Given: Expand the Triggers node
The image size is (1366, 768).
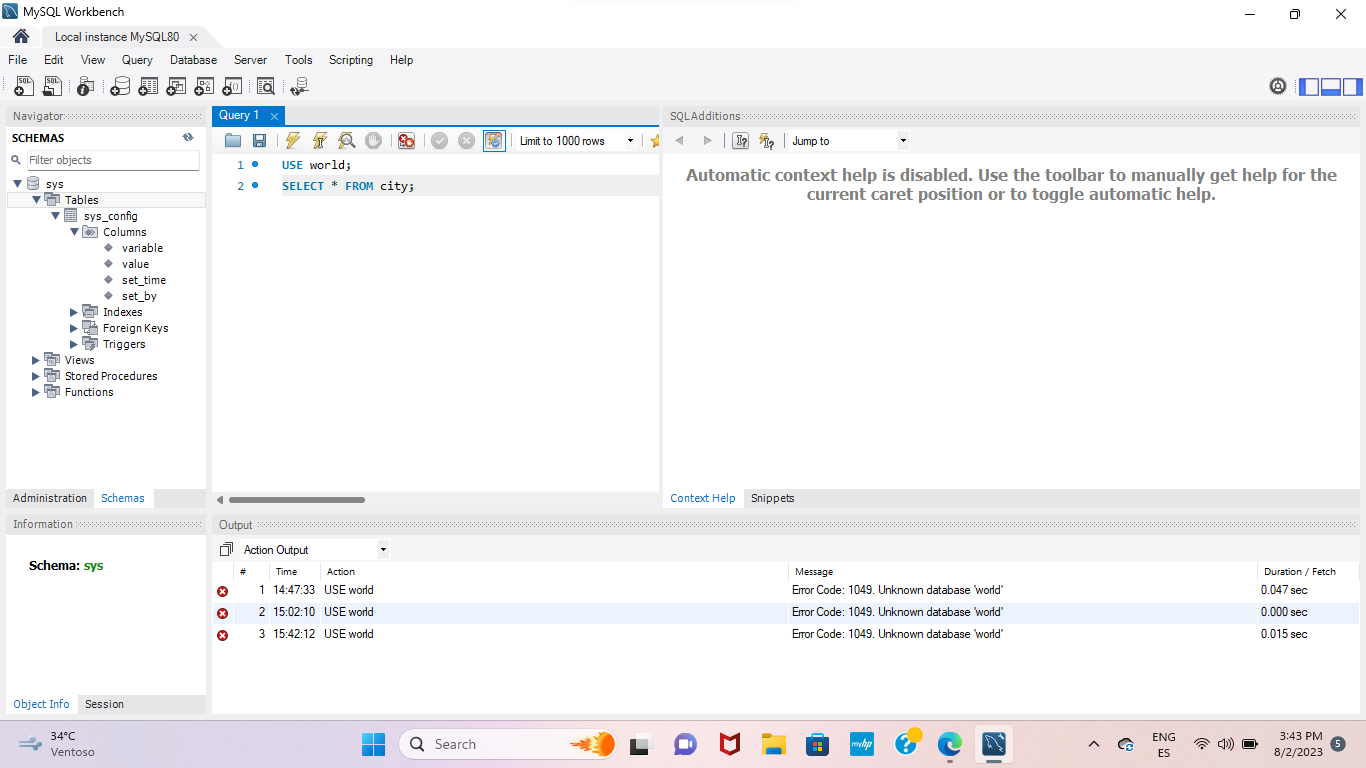Looking at the screenshot, I should tap(74, 344).
